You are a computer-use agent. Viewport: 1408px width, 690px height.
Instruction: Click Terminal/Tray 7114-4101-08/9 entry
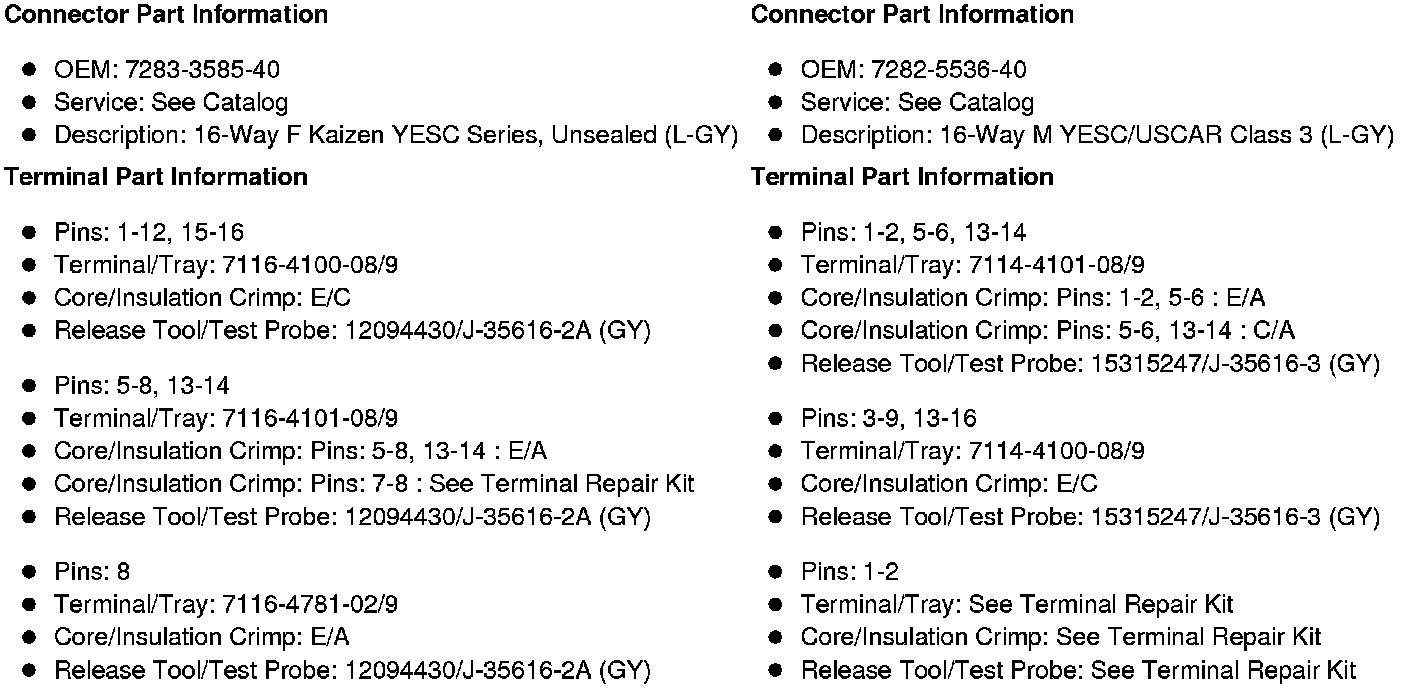click(972, 266)
